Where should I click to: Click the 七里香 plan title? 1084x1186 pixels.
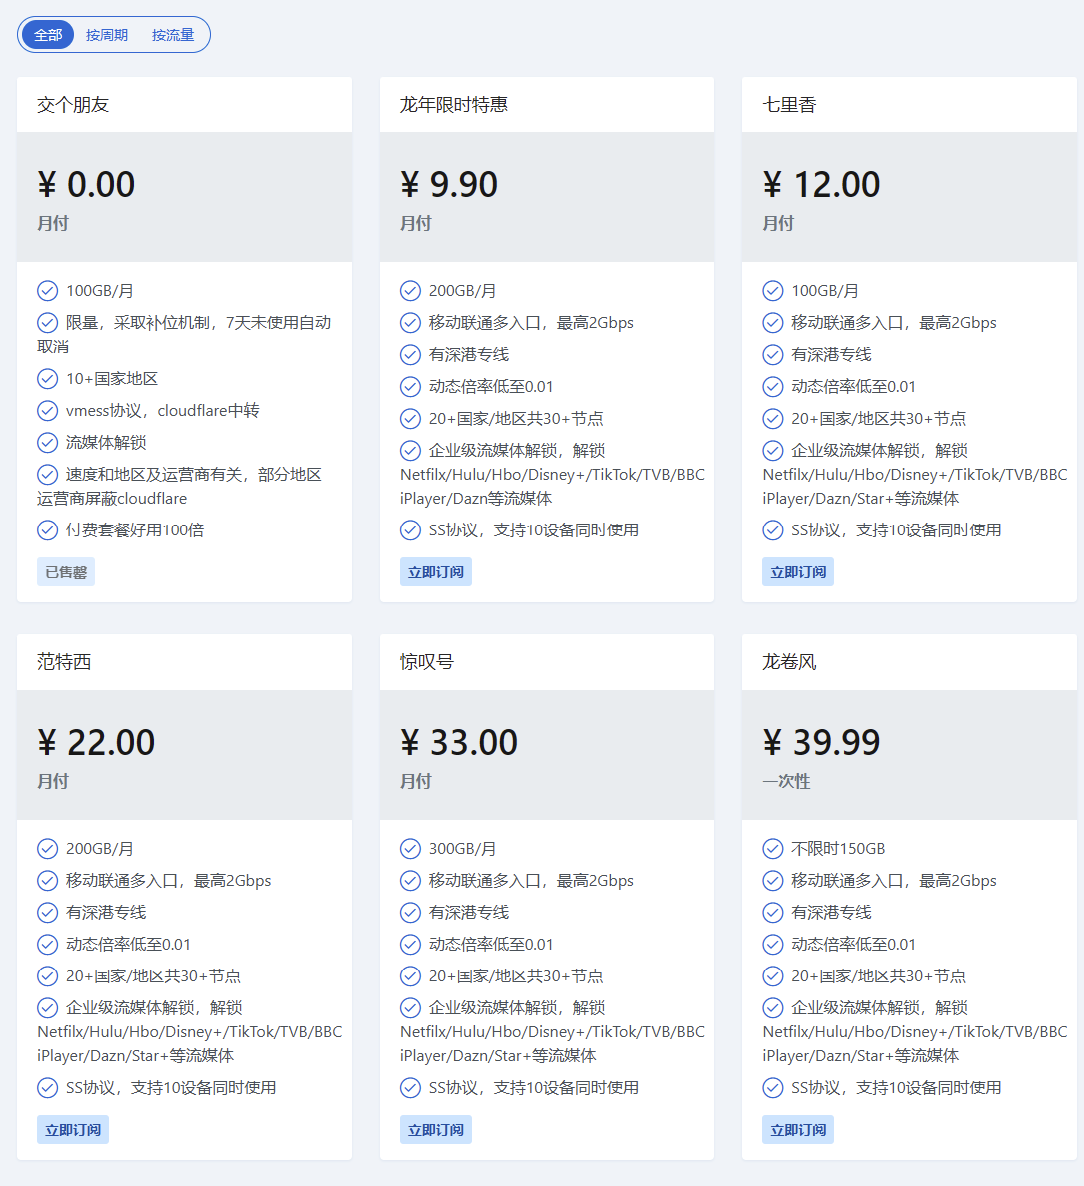click(x=790, y=104)
